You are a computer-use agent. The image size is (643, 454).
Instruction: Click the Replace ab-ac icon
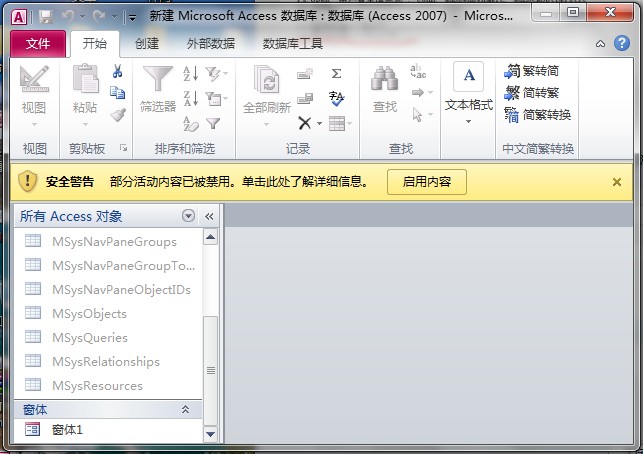pos(418,71)
